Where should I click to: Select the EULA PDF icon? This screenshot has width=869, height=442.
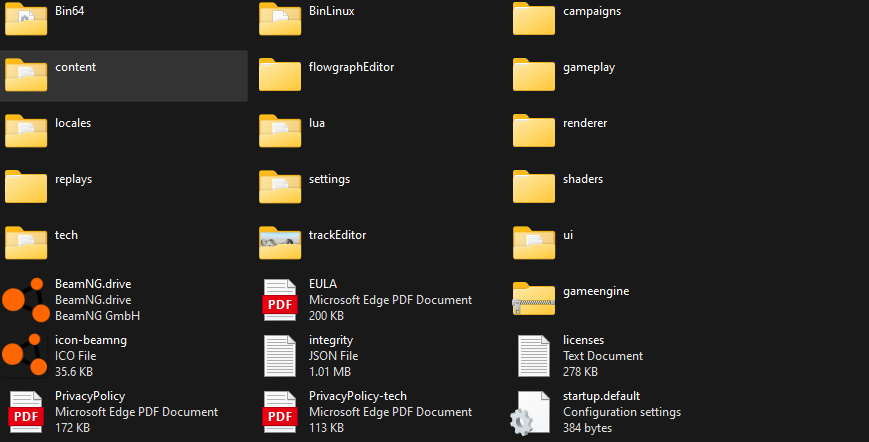(x=280, y=300)
